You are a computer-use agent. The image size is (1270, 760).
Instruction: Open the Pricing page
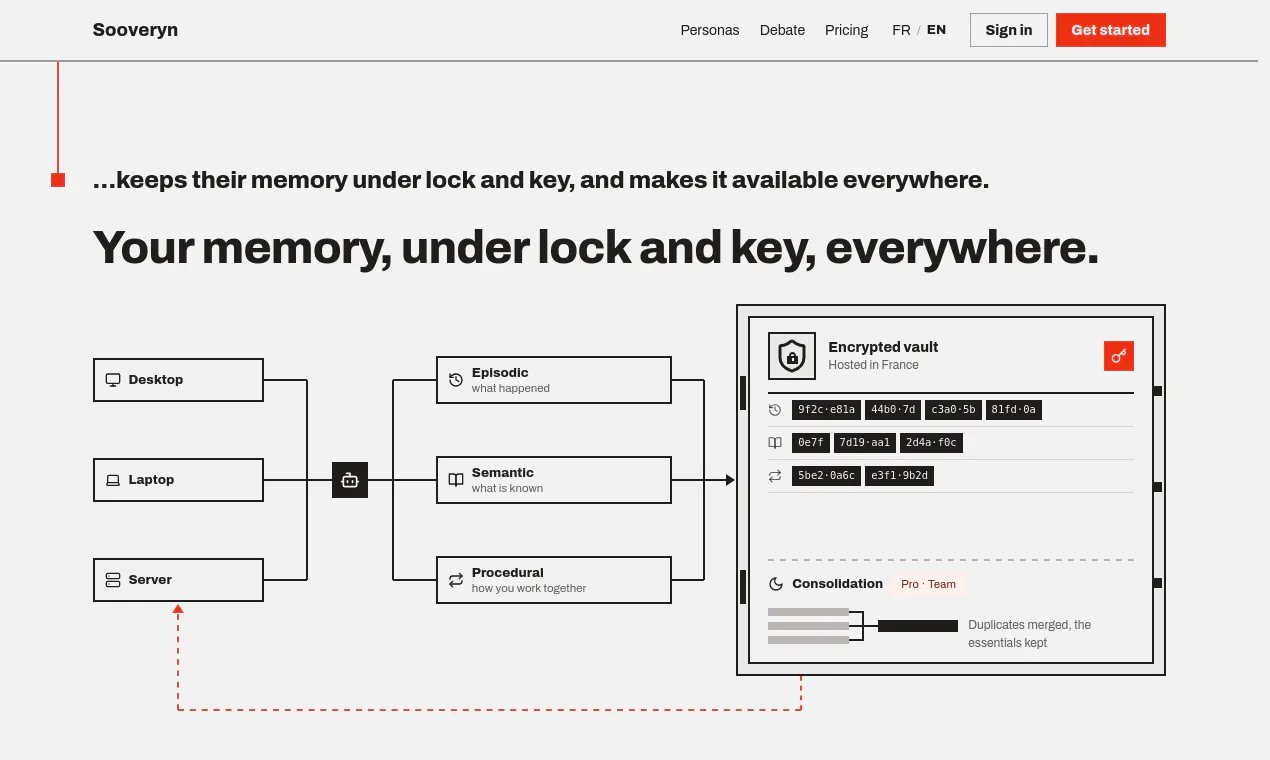(x=847, y=30)
